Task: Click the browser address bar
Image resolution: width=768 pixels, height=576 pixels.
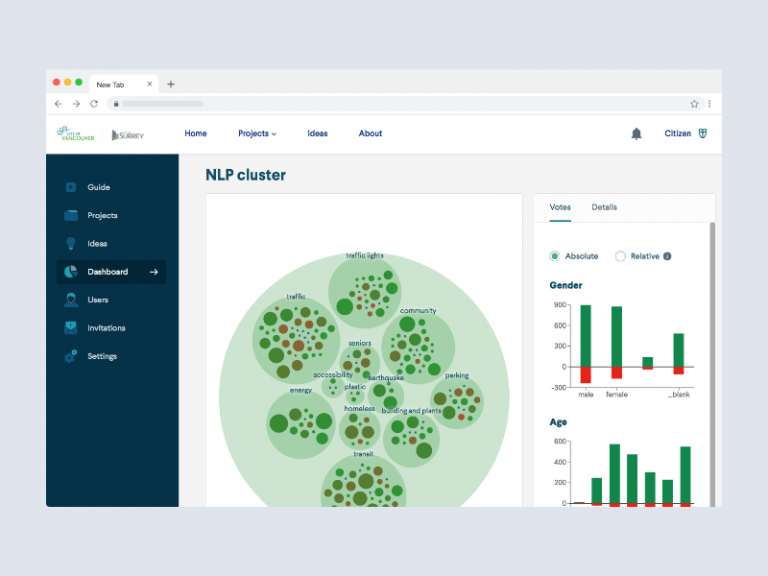Action: (400, 103)
